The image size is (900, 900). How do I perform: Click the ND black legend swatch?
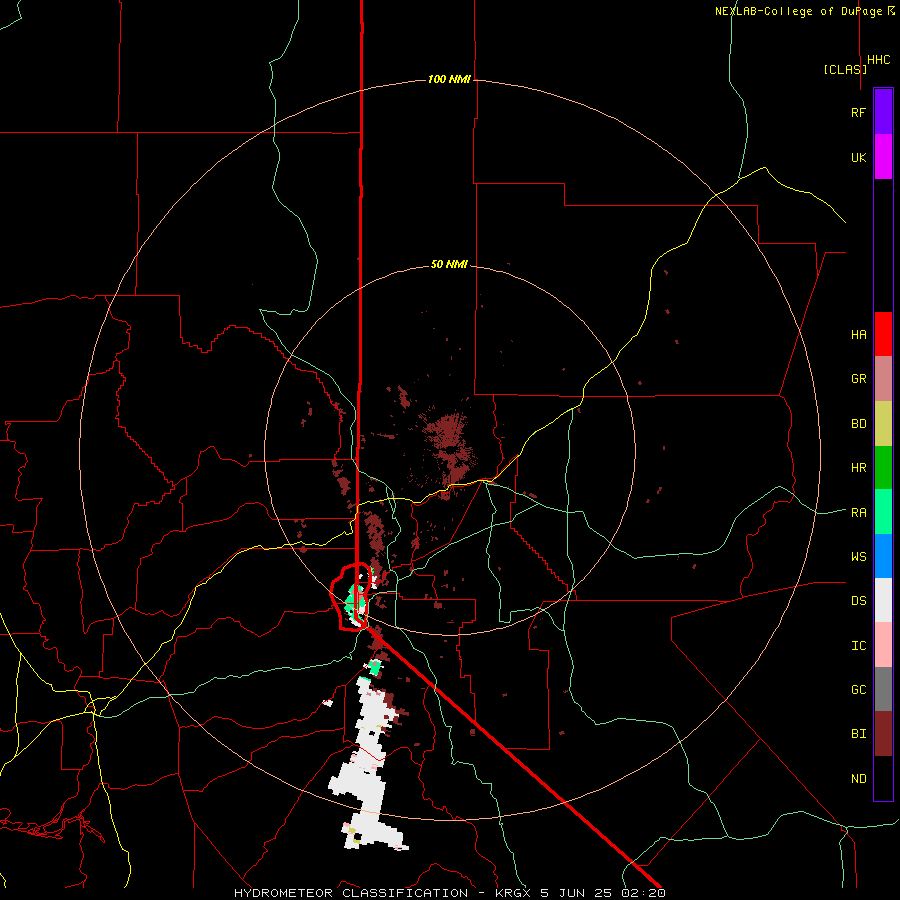tap(883, 778)
